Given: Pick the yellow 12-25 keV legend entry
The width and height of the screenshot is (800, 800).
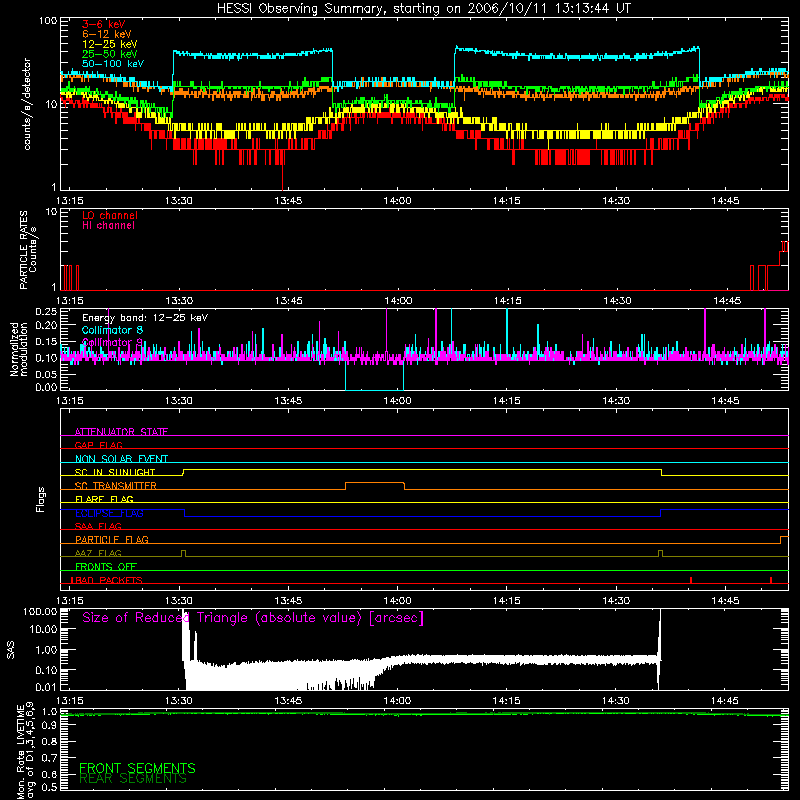Looking at the screenshot, I should (110, 44).
